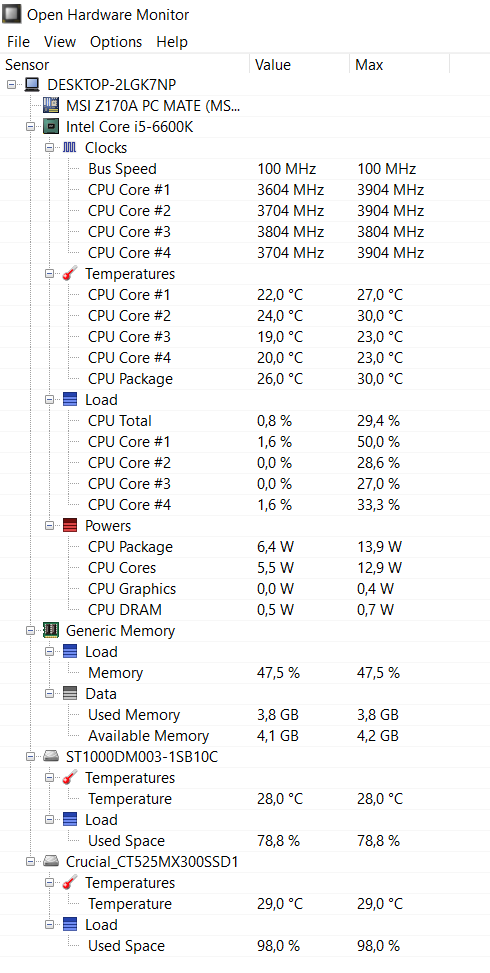Collapse the Crucial_CT525MX300SSD1 node

(x=30, y=862)
